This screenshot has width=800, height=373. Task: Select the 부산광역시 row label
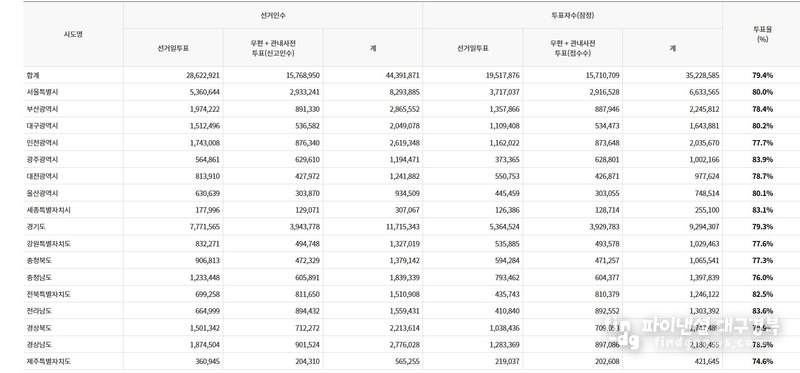pyautogui.click(x=42, y=109)
